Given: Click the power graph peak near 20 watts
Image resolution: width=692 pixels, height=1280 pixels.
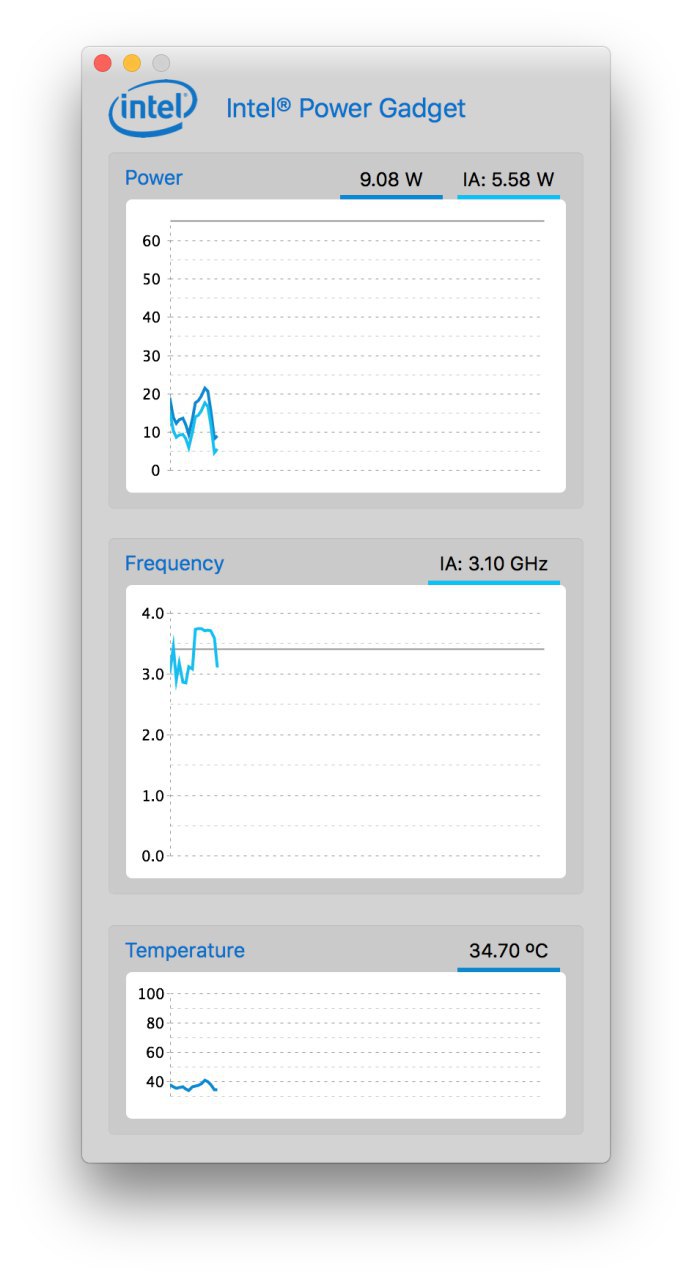Looking at the screenshot, I should coord(205,388).
